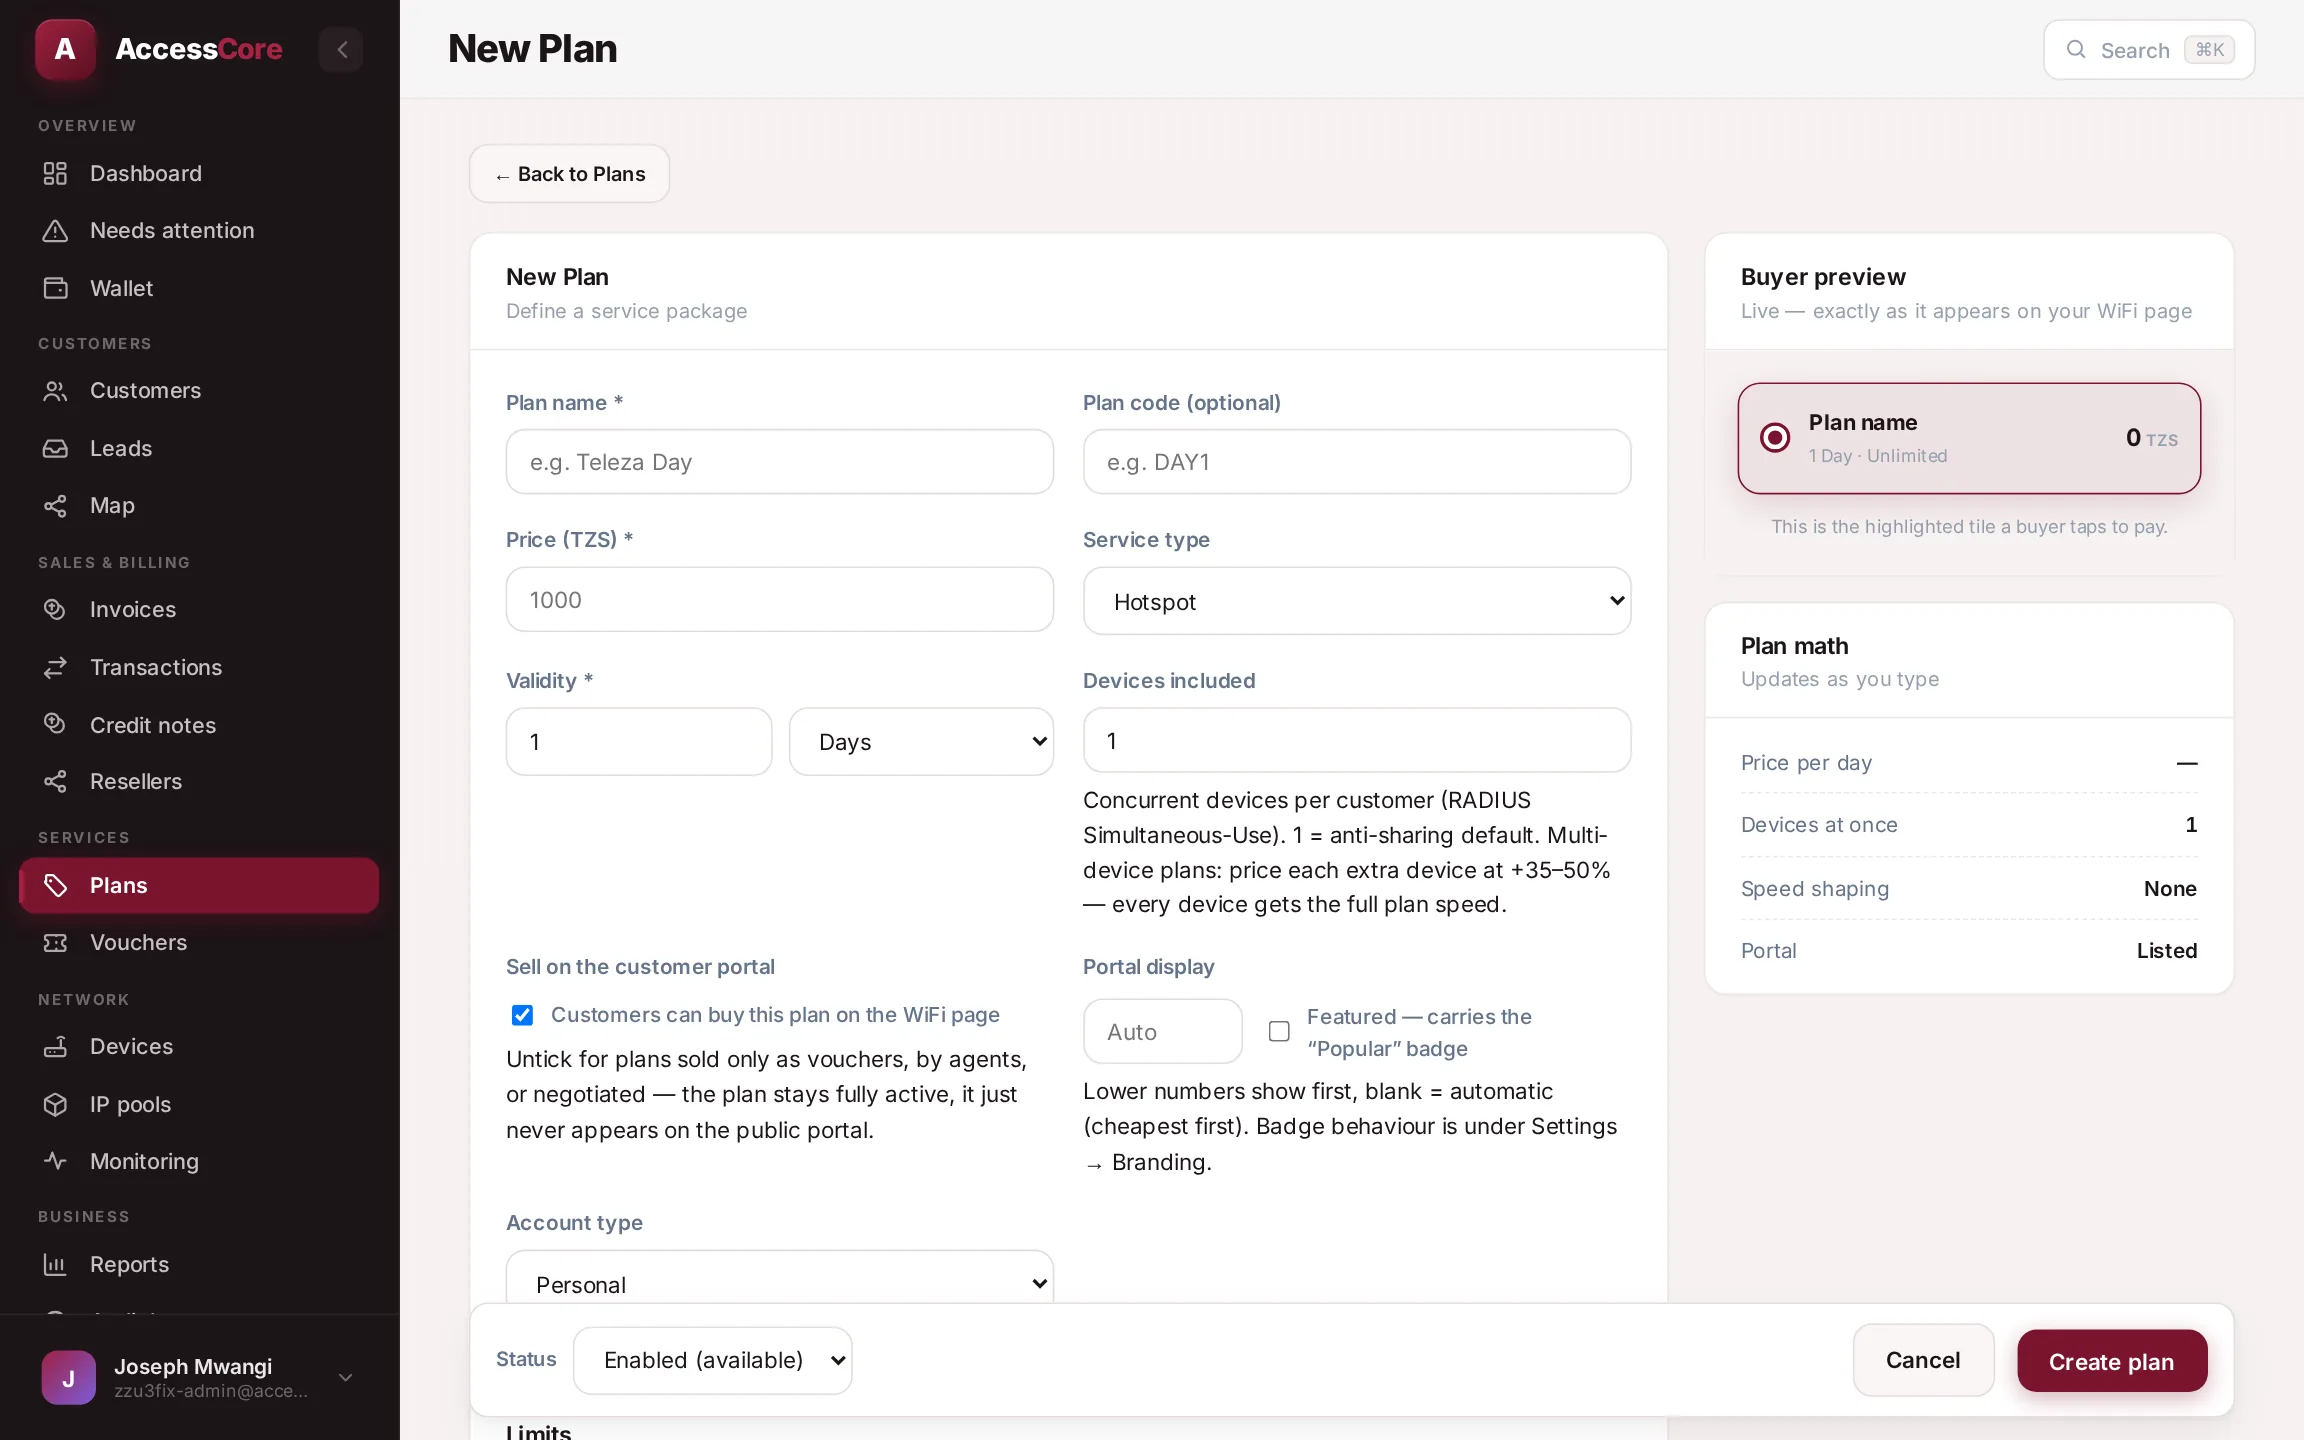Screen dimensions: 2304x1440
Task: Click the search magnifier icon
Action: pyautogui.click(x=2076, y=49)
